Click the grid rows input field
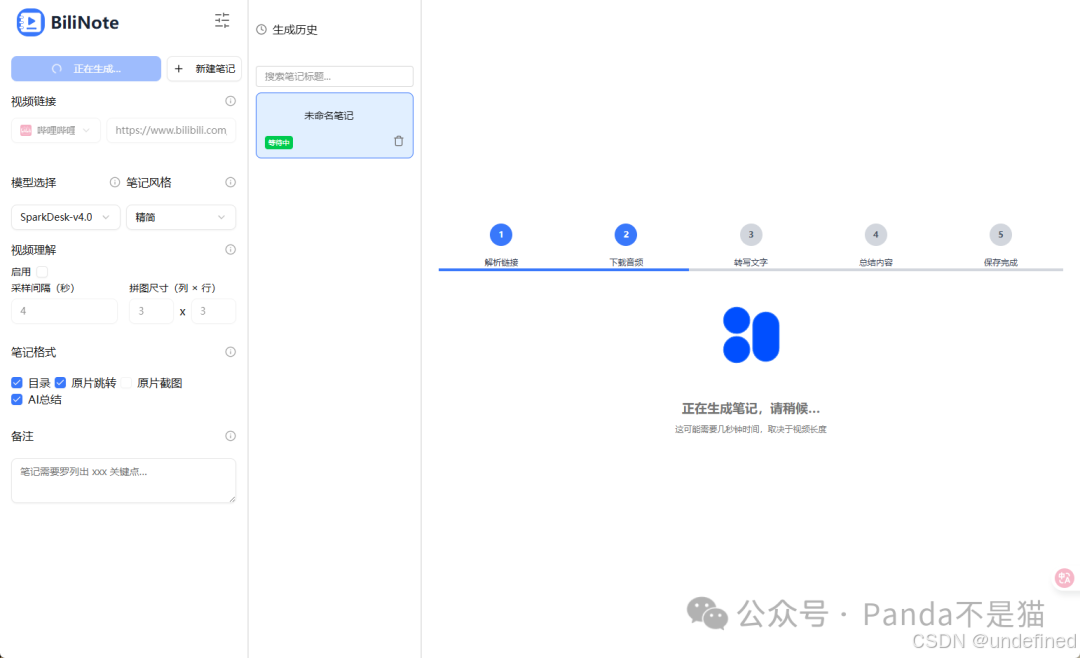Screen dimensions: 1080x658 click(x=214, y=311)
